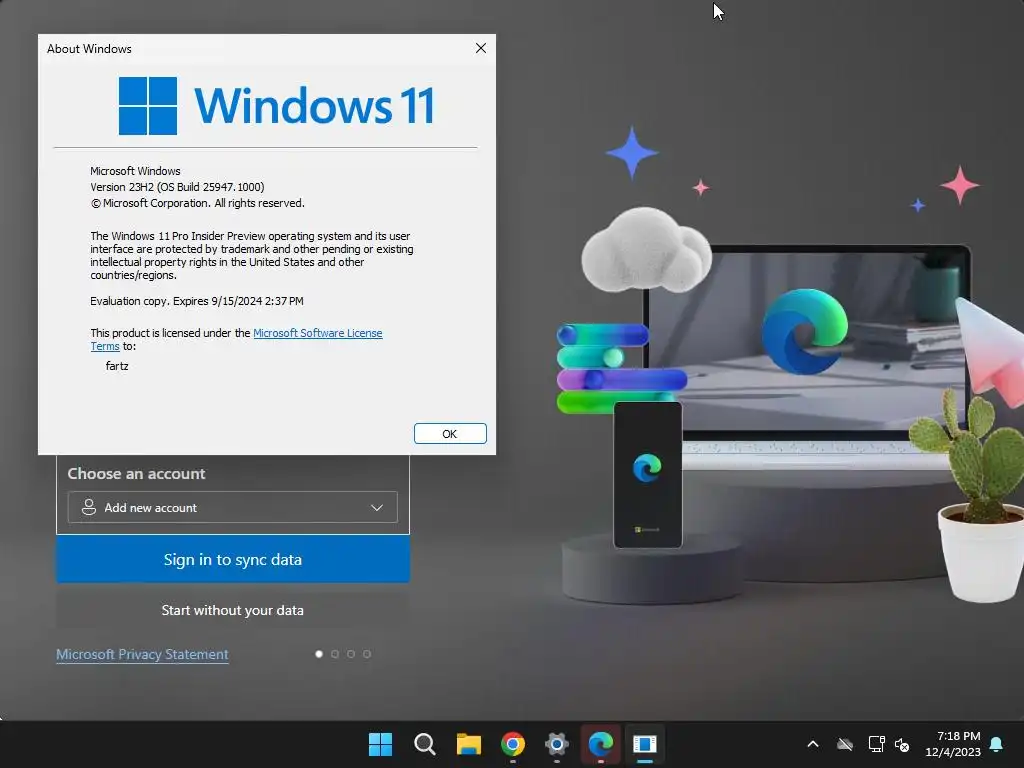This screenshot has height=768, width=1024.
Task: Open Settings gear in taskbar
Action: pyautogui.click(x=556, y=744)
